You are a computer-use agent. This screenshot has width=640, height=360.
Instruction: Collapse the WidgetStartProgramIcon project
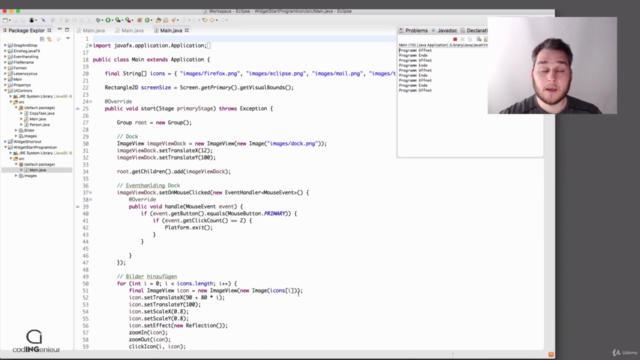pyautogui.click(x=5, y=147)
